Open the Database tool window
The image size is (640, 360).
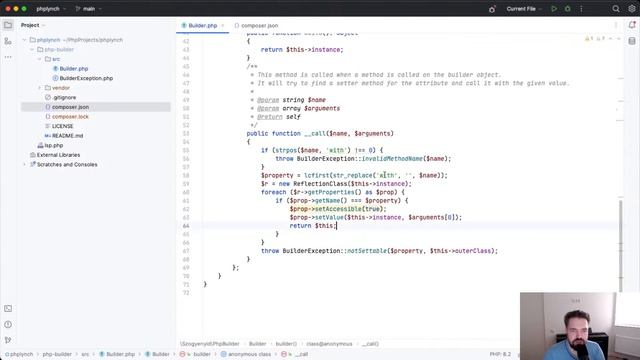point(632,41)
